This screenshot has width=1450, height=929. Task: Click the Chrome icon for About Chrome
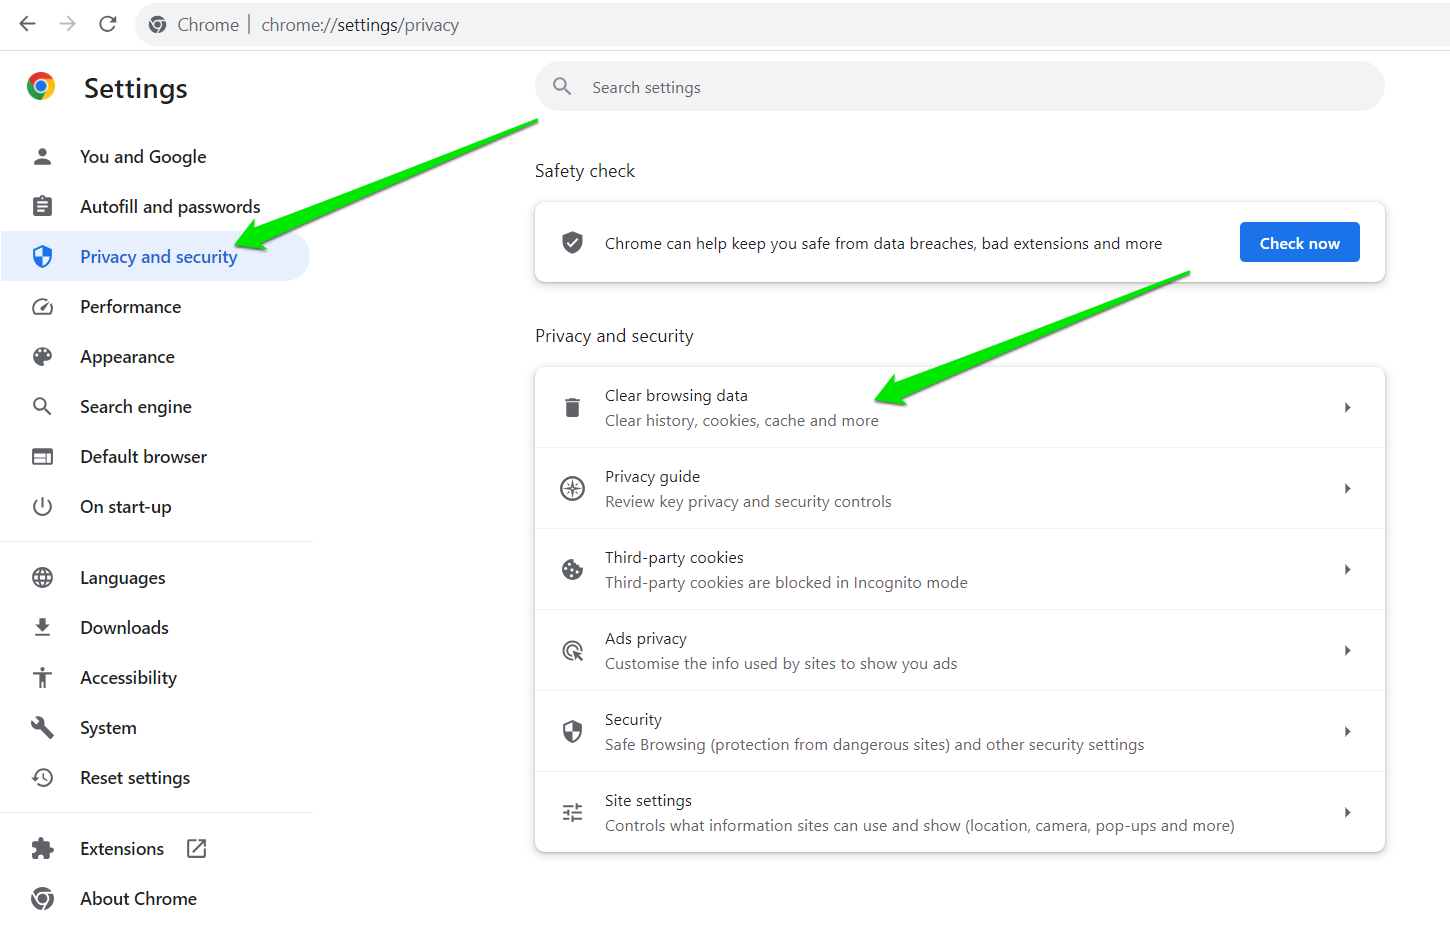42,898
